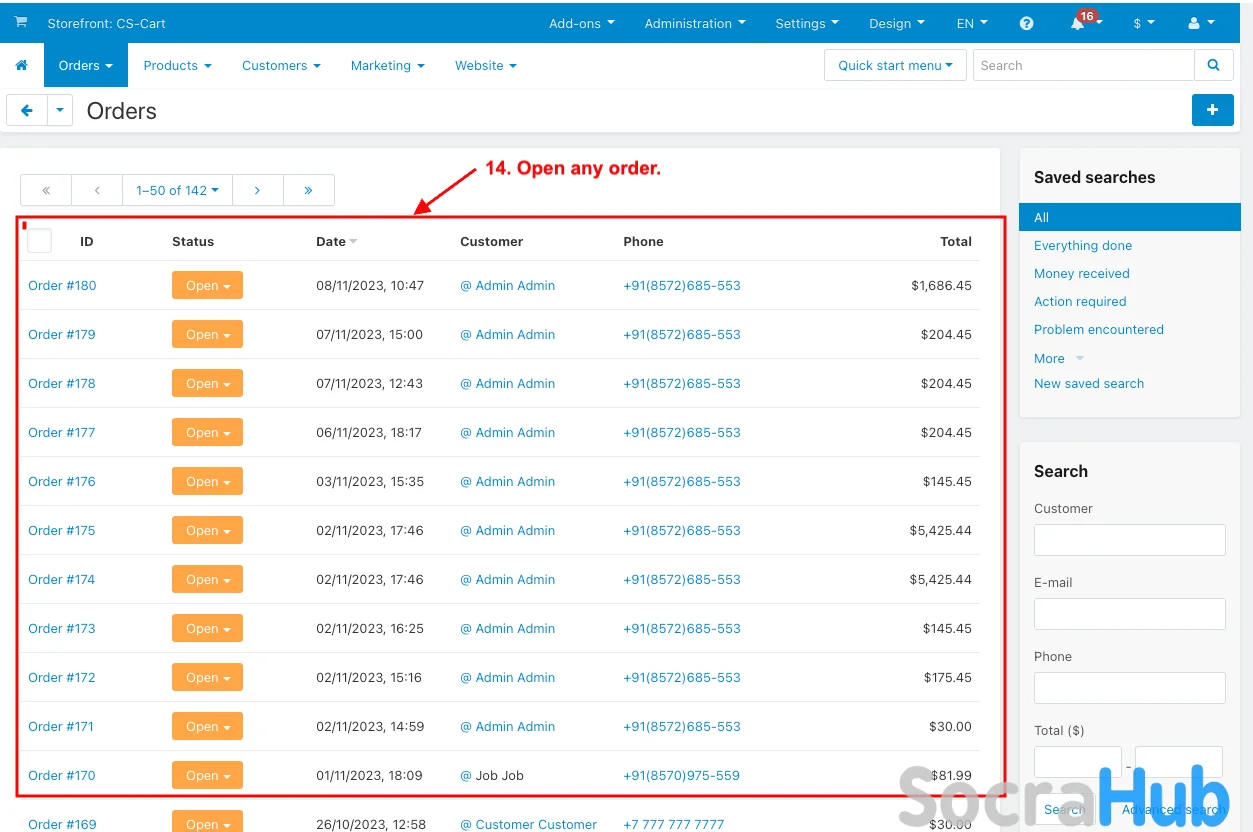The width and height of the screenshot is (1253, 832).
Task: Open the notifications bell icon
Action: pyautogui.click(x=1078, y=24)
